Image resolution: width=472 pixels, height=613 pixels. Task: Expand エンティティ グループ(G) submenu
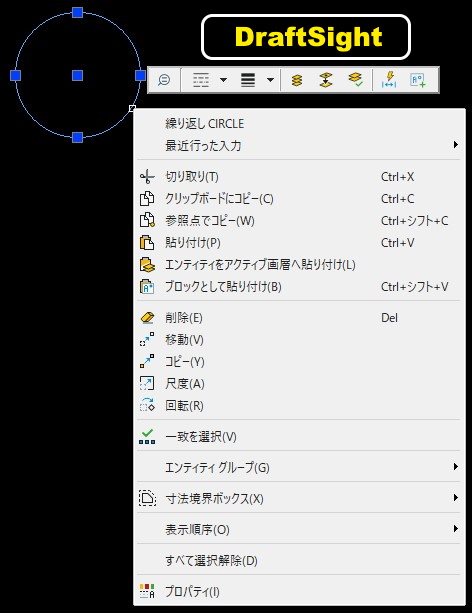click(300, 467)
